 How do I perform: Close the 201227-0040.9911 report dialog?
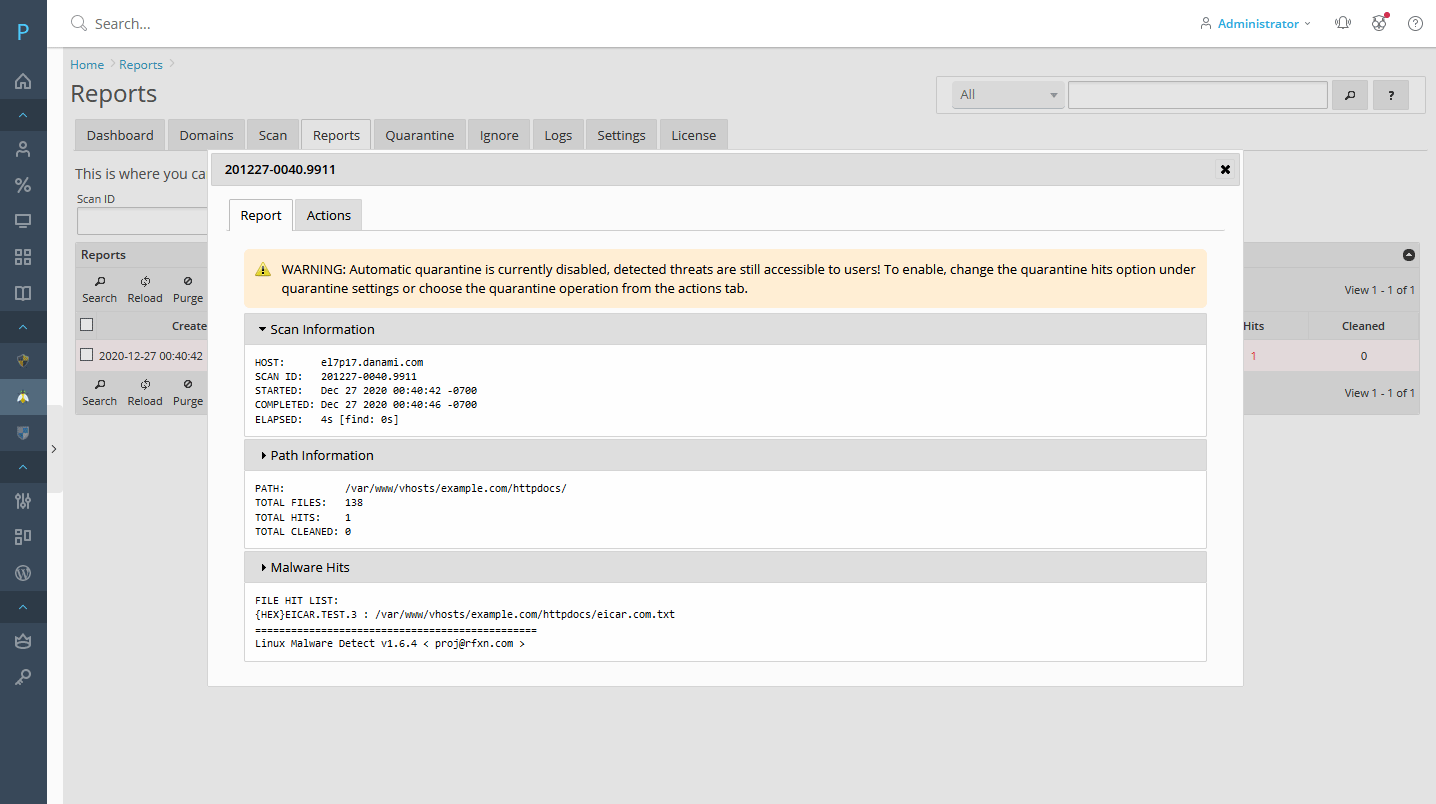coord(1224,170)
